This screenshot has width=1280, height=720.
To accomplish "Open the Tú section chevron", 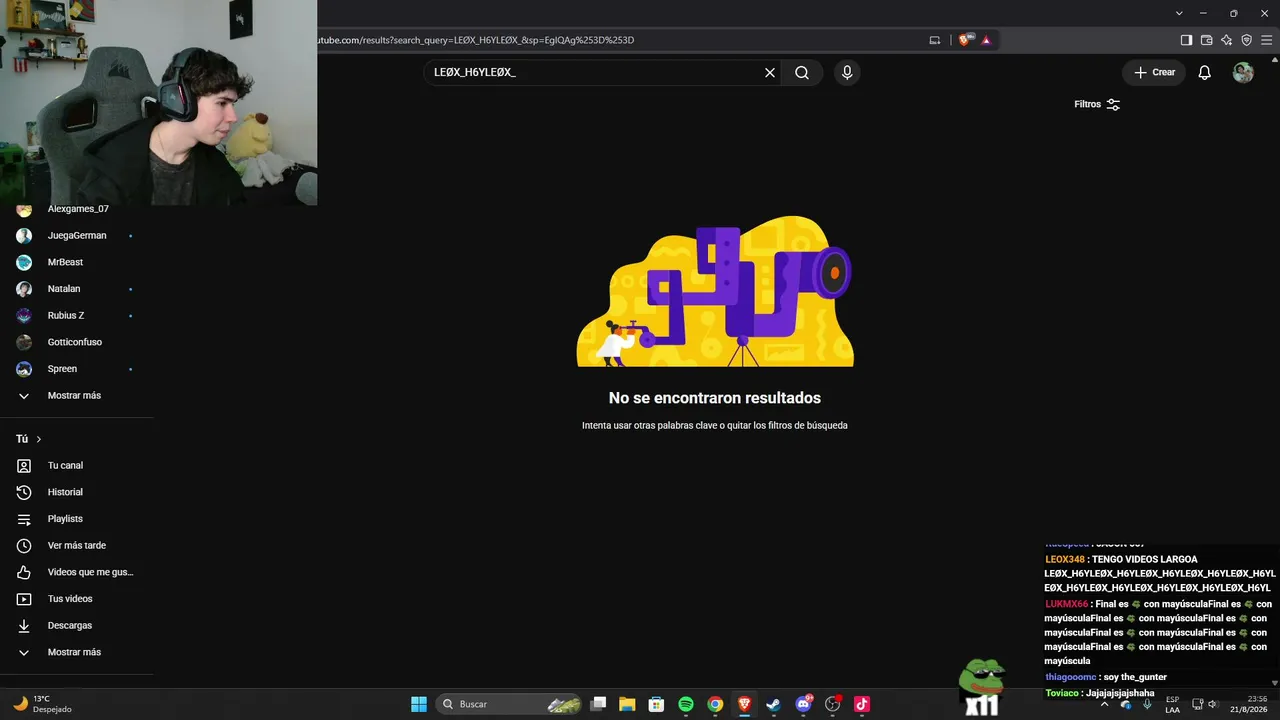I will pyautogui.click(x=39, y=439).
